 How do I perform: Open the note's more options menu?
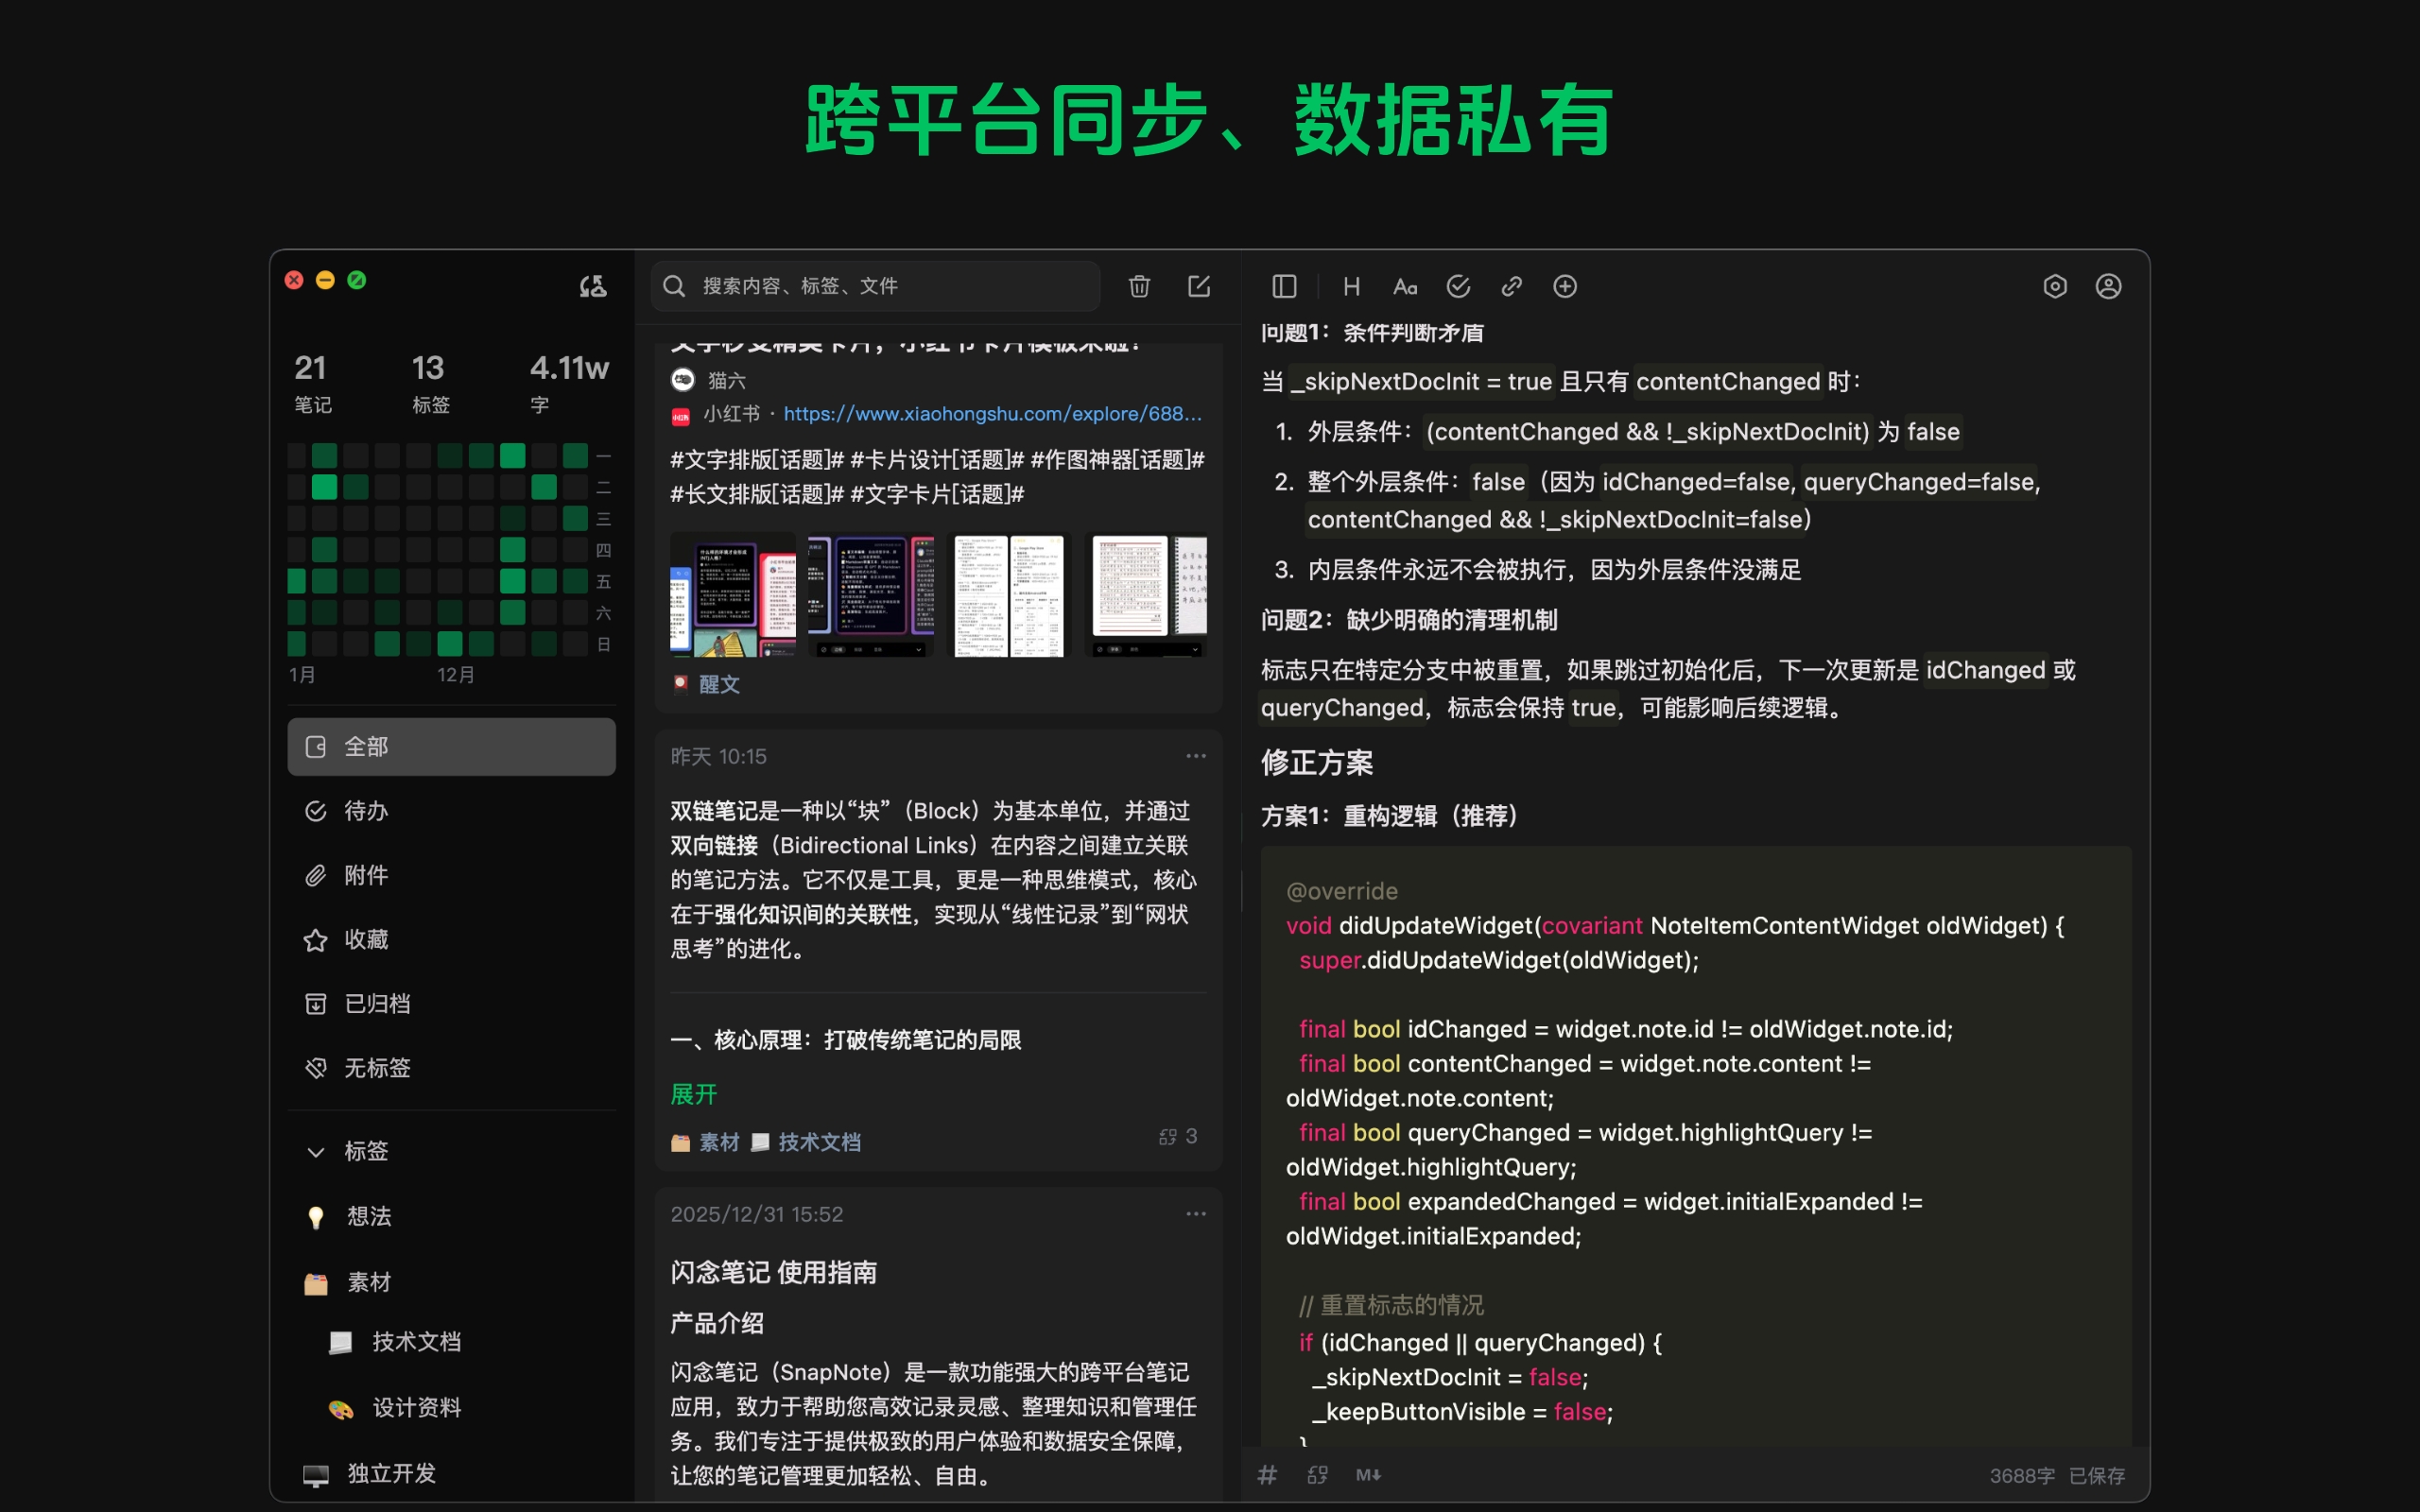tap(1196, 755)
